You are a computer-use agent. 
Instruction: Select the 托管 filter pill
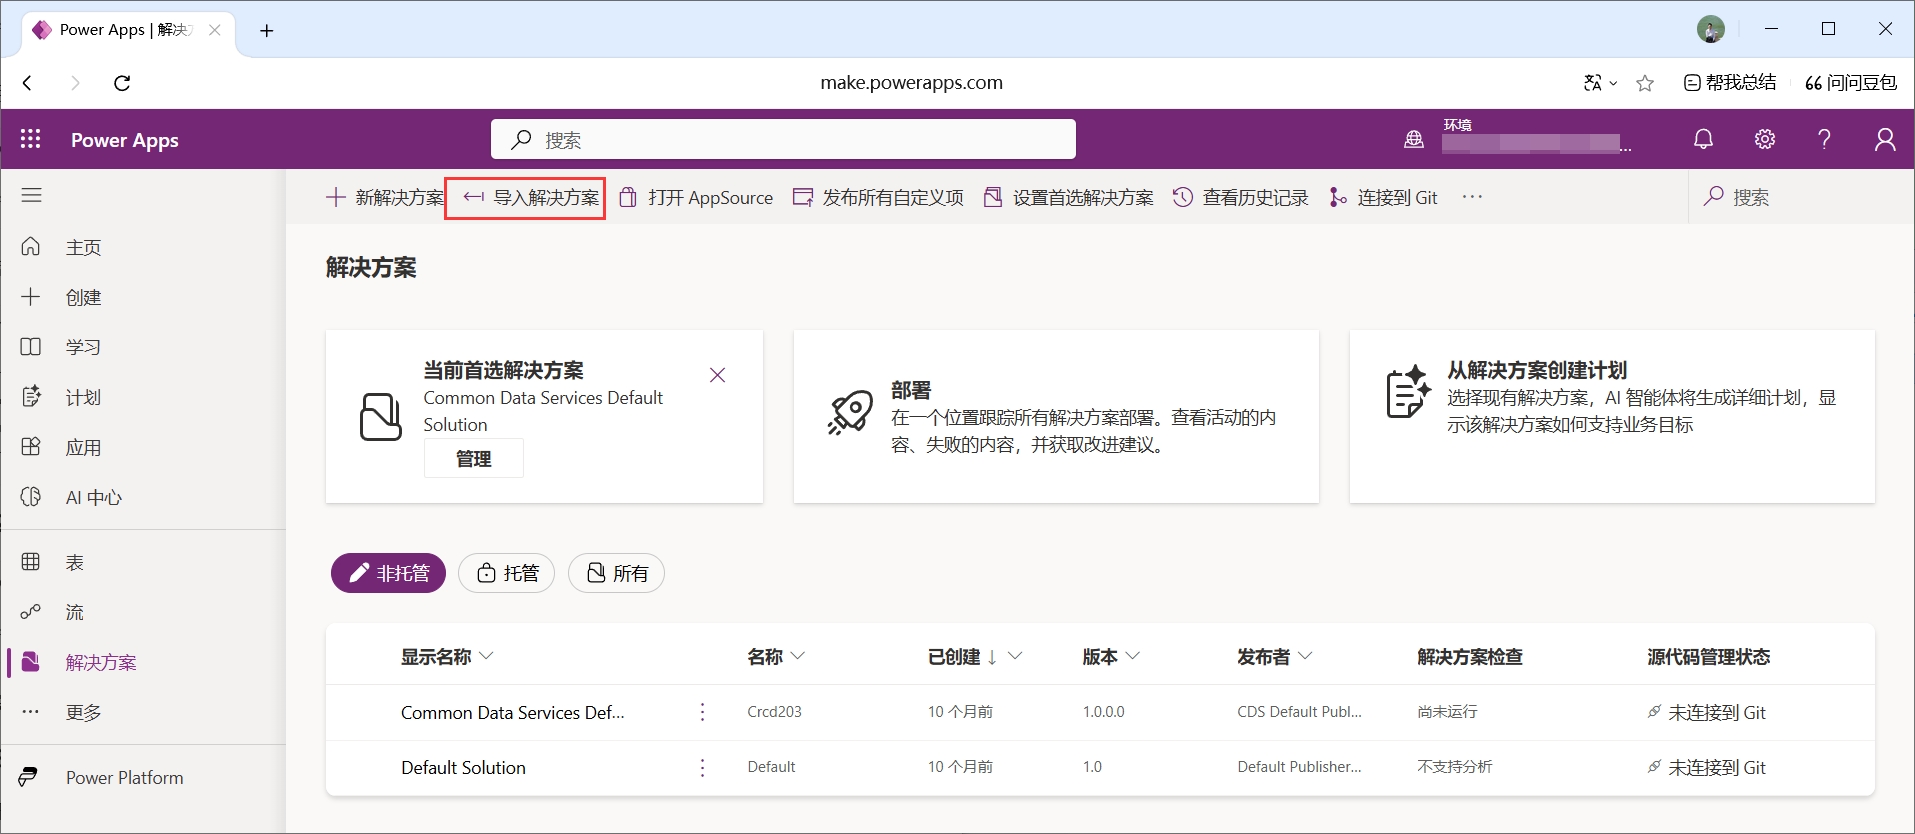506,573
